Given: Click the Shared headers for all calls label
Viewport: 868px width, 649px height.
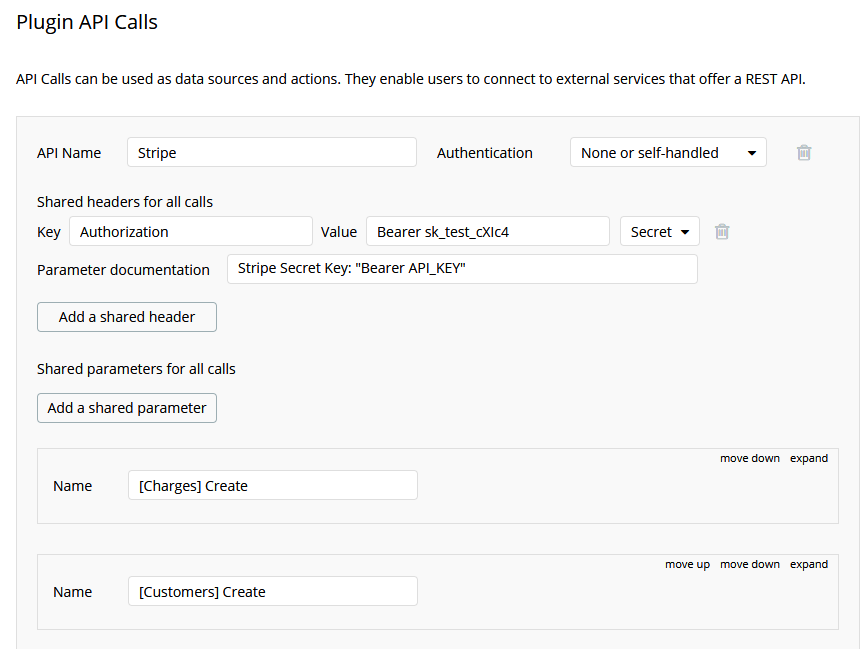Looking at the screenshot, I should click(125, 202).
